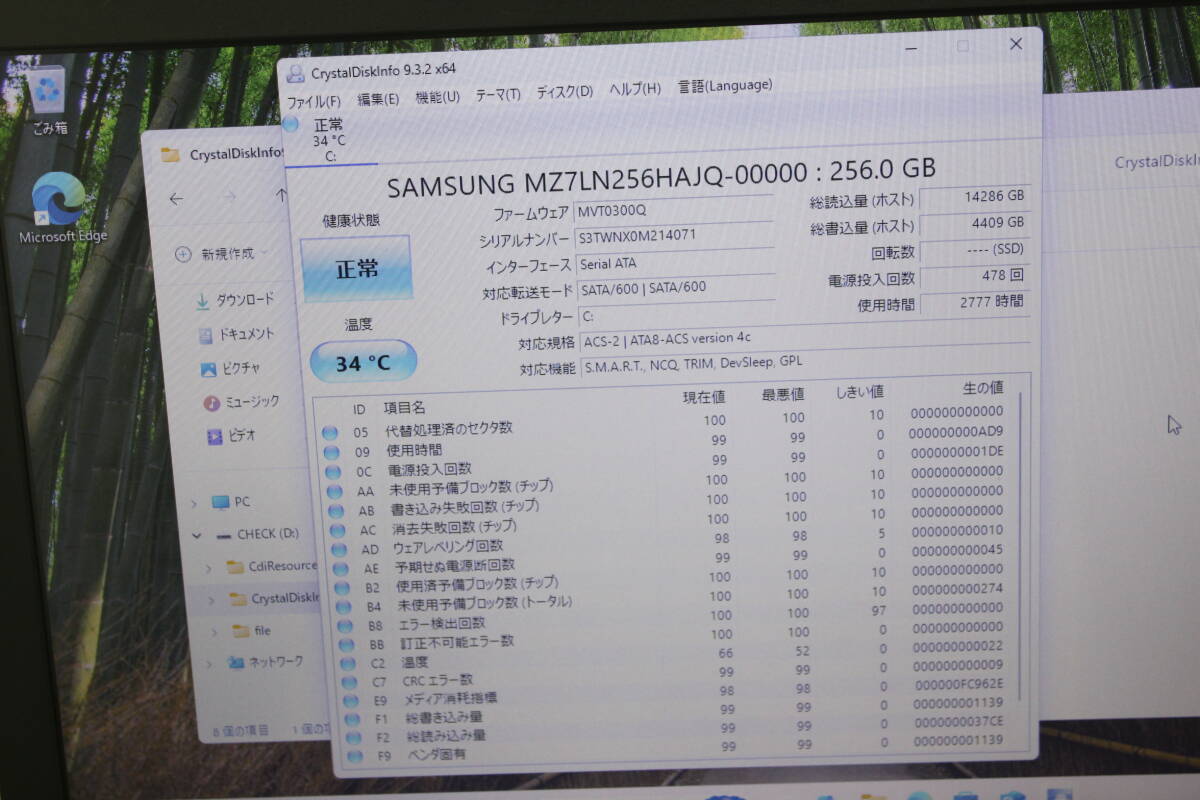Click the CrystalDiskInfo app icon in title bar
This screenshot has width=1200, height=800.
295,71
